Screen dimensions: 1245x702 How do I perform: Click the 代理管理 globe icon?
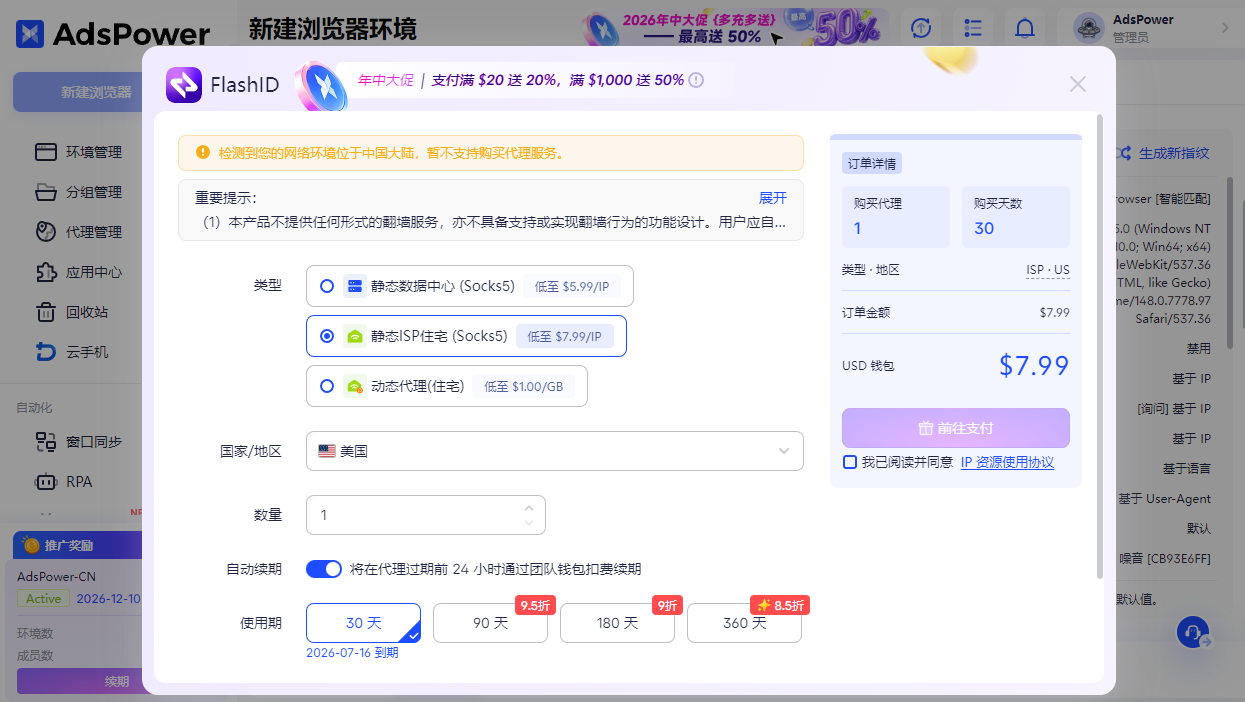click(46, 232)
